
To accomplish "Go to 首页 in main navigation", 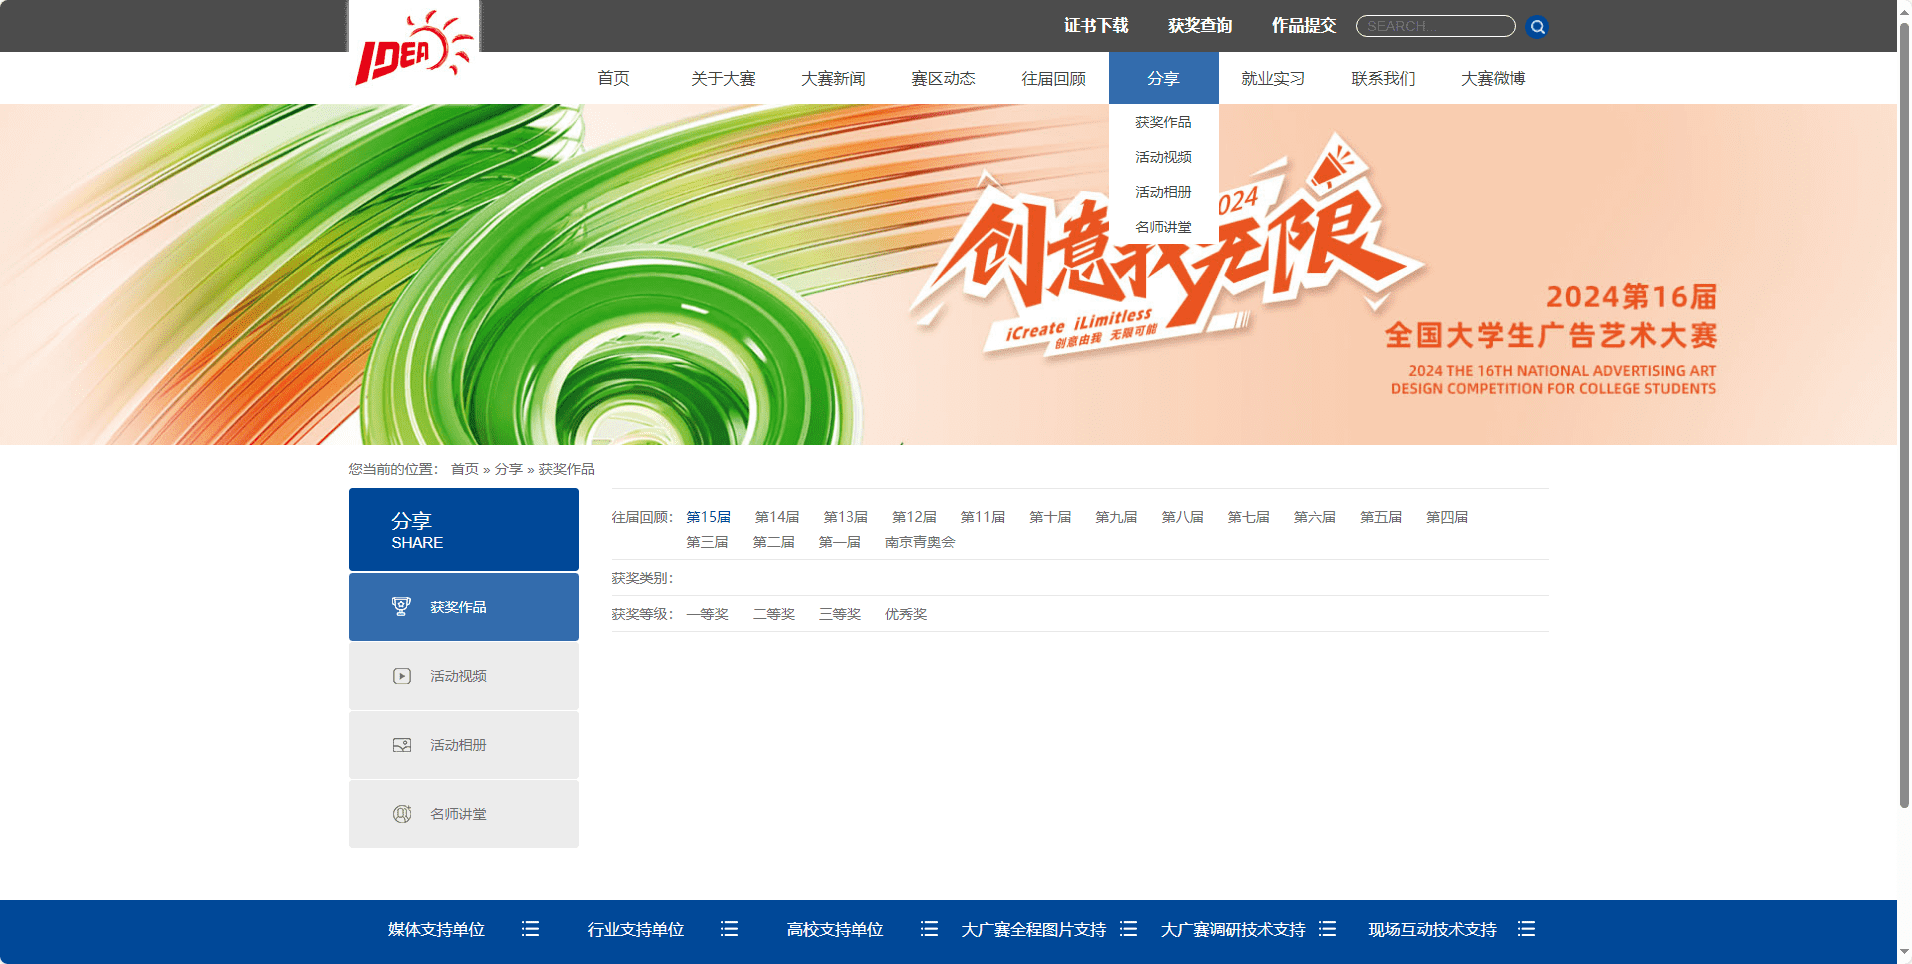I will (613, 78).
